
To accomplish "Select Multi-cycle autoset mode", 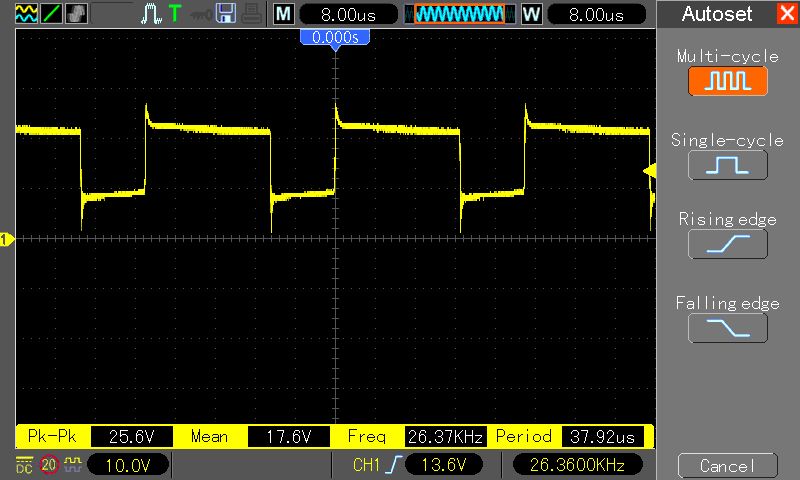I will pos(727,81).
